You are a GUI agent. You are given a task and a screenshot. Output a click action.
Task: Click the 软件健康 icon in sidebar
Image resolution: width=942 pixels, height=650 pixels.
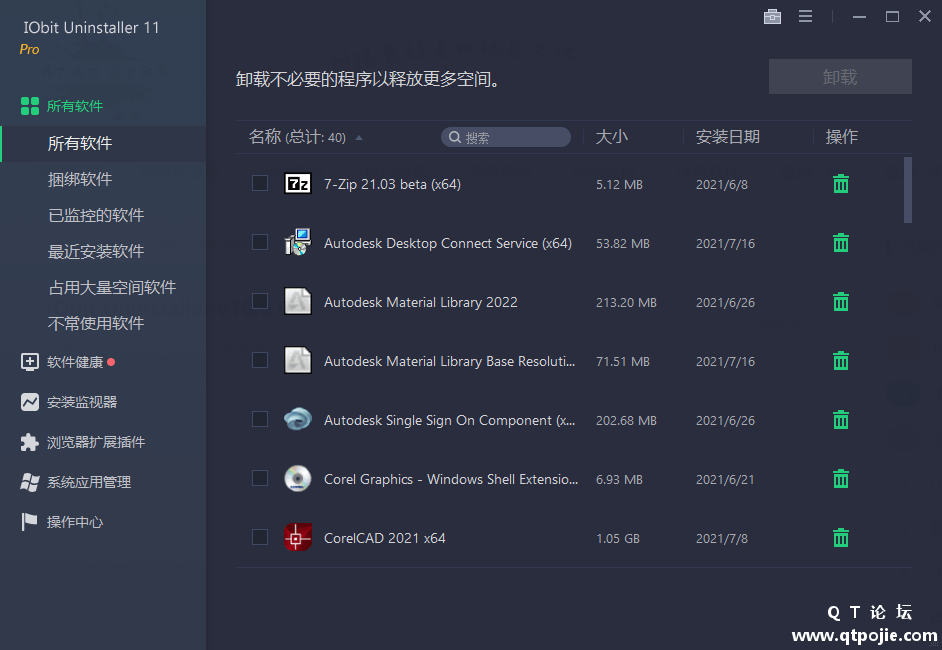pyautogui.click(x=29, y=362)
